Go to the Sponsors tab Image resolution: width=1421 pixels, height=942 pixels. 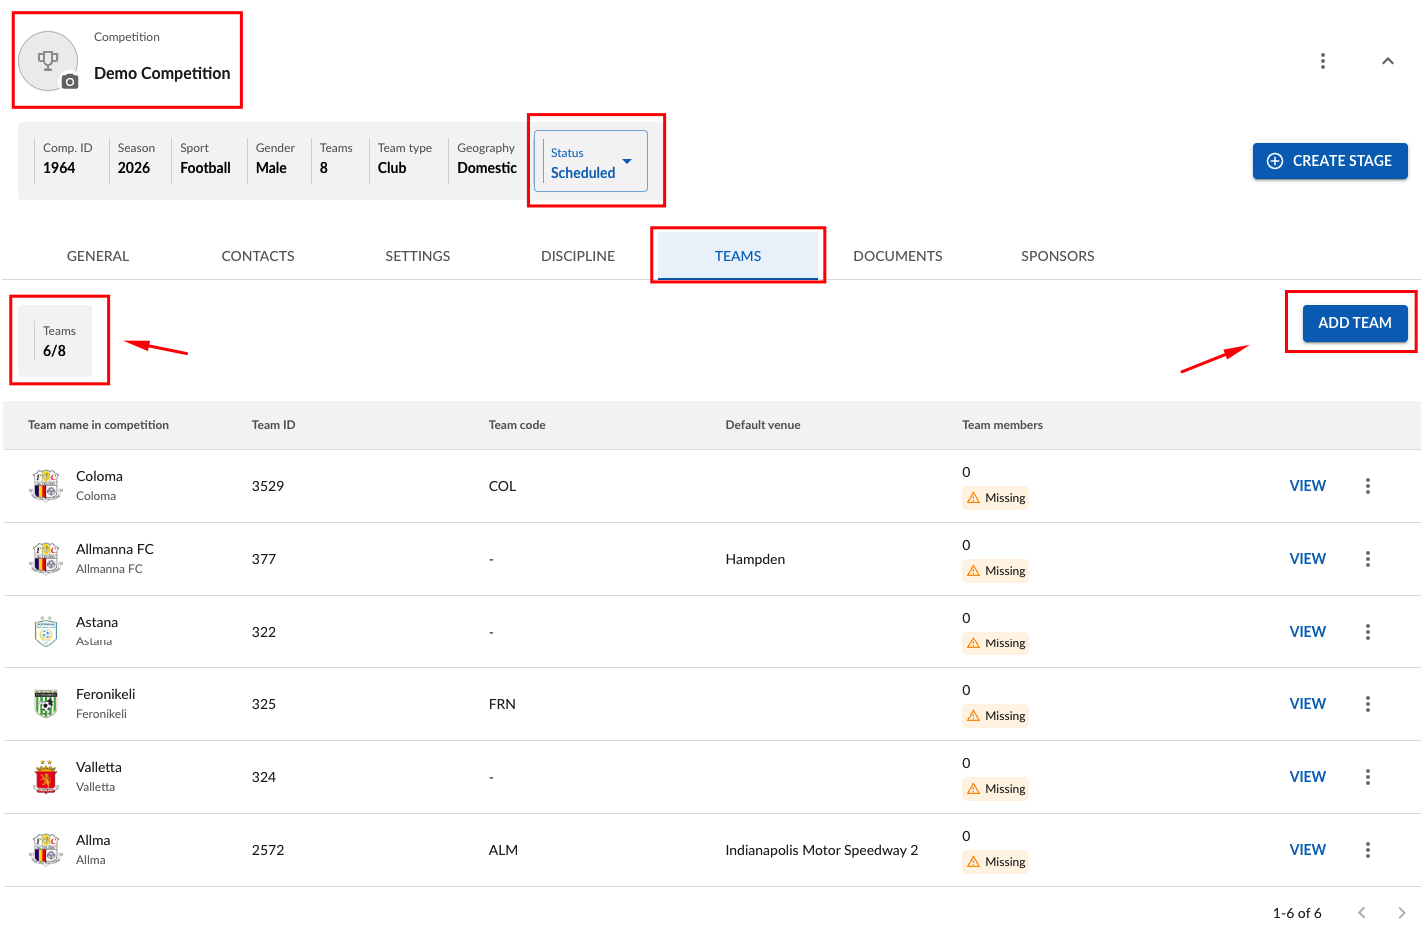coord(1058,256)
